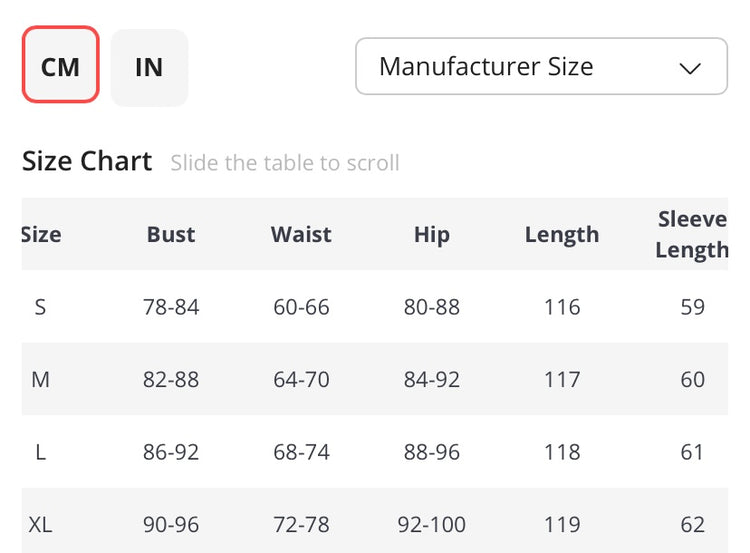This screenshot has width=750, height=553.
Task: Open the Manufacturer Size dropdown
Action: pos(540,67)
